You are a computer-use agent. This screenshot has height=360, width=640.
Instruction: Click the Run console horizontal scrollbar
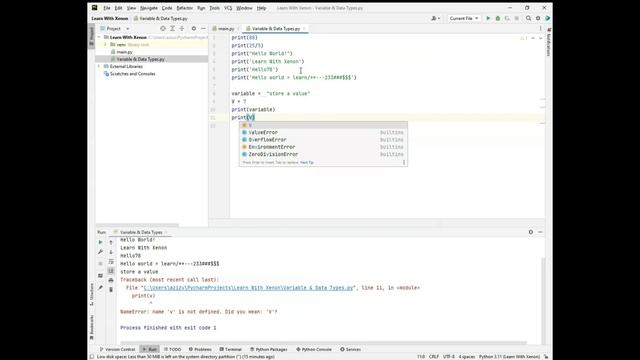point(322,343)
